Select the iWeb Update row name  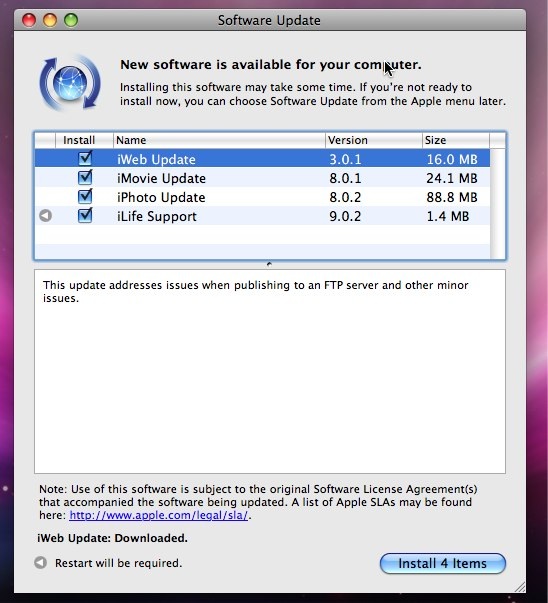[156, 159]
